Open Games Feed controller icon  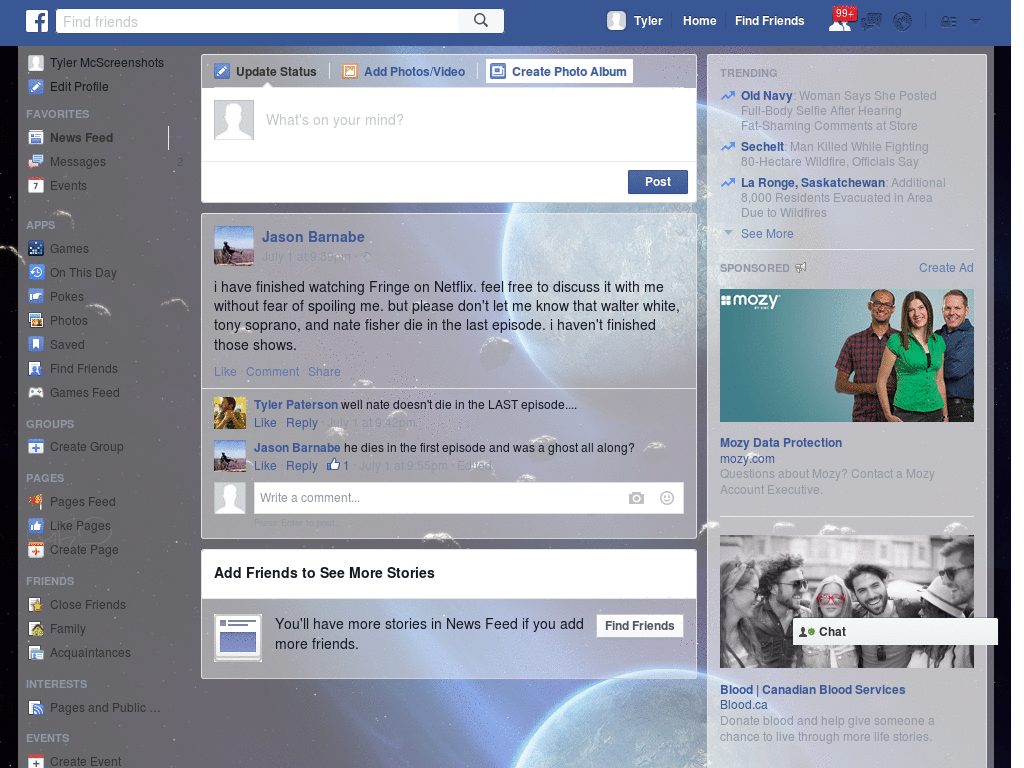(36, 392)
